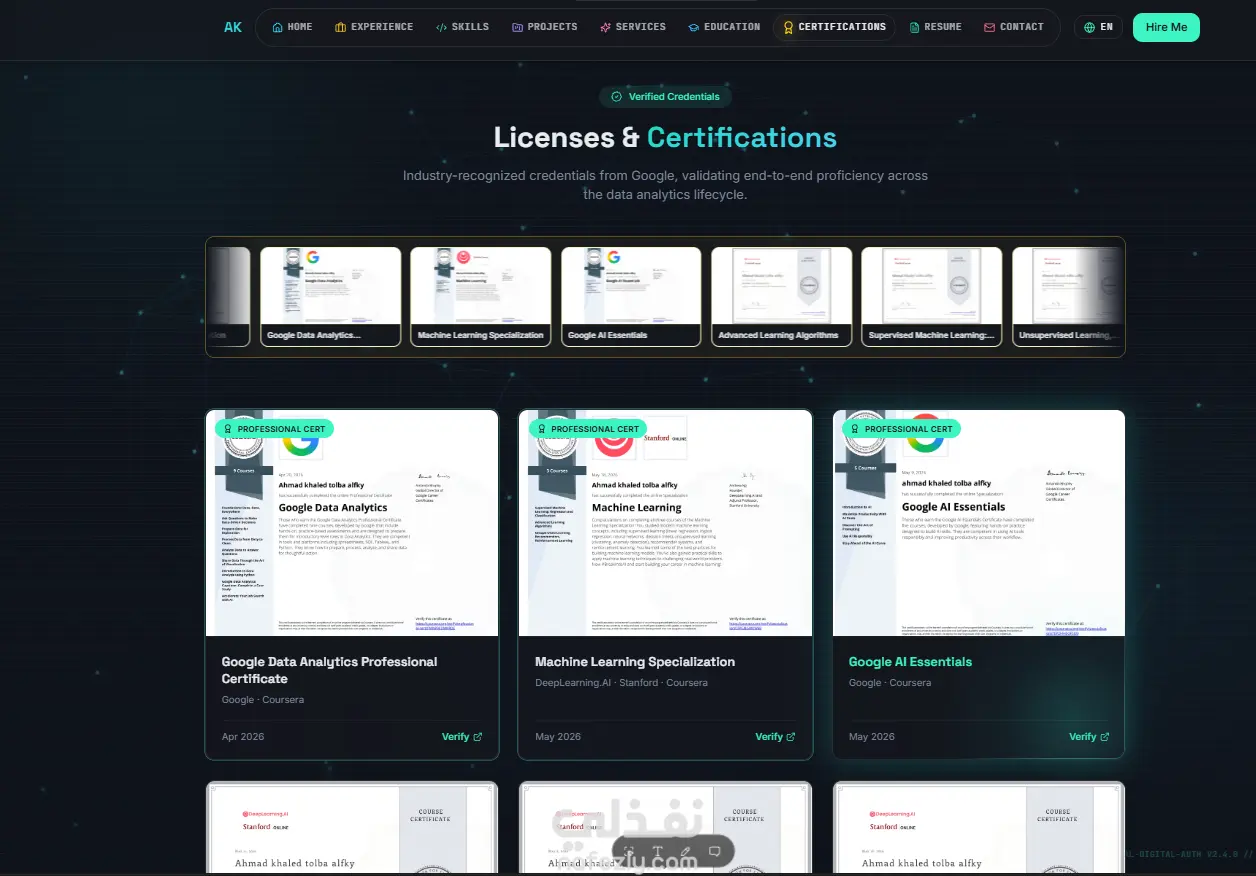Select Advanced Learning Algorithms carousel thumbnail
This screenshot has width=1256, height=876.
click(781, 297)
